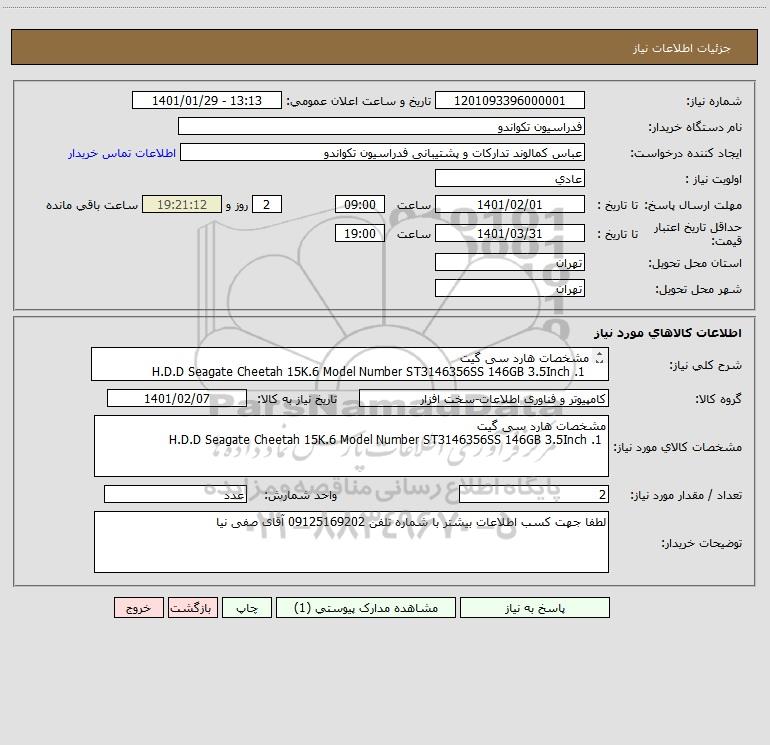Viewport: 770px width, 745px height.
Task: Click the چاپ print button
Action: [247, 607]
